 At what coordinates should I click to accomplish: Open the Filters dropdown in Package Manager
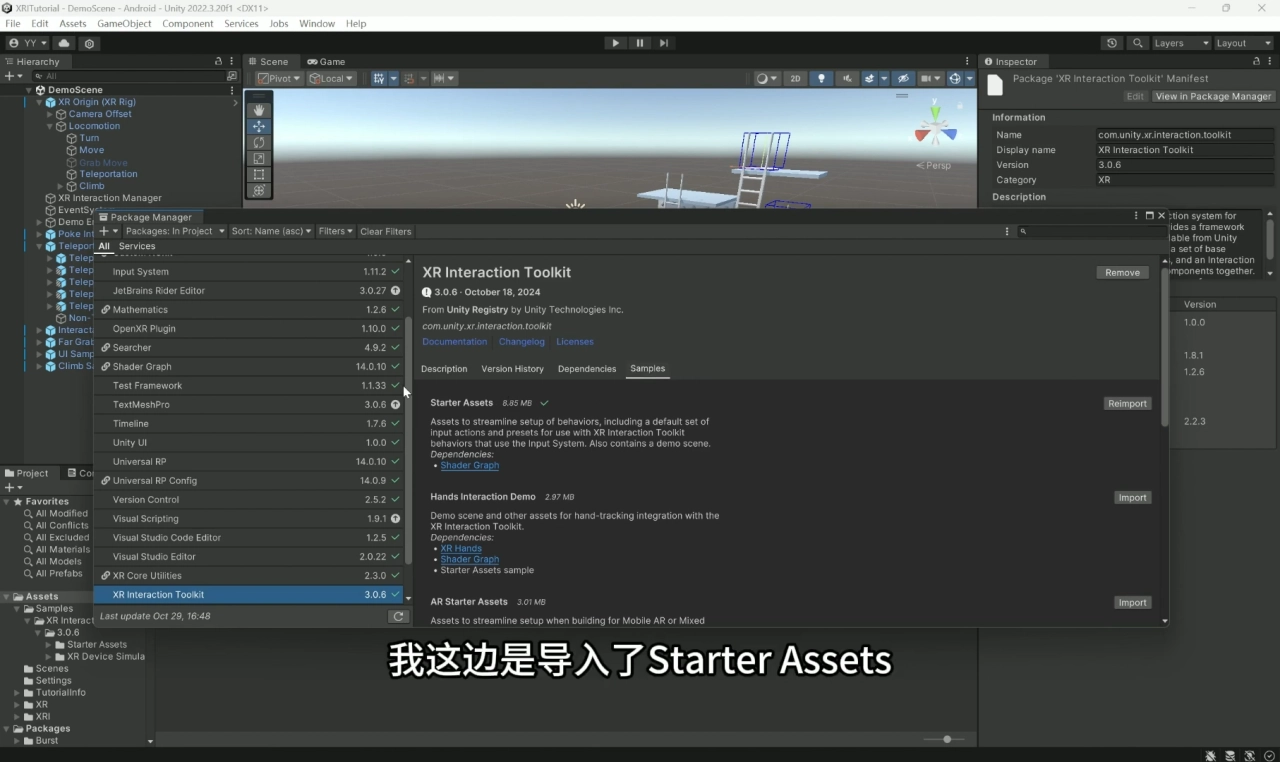click(x=335, y=231)
